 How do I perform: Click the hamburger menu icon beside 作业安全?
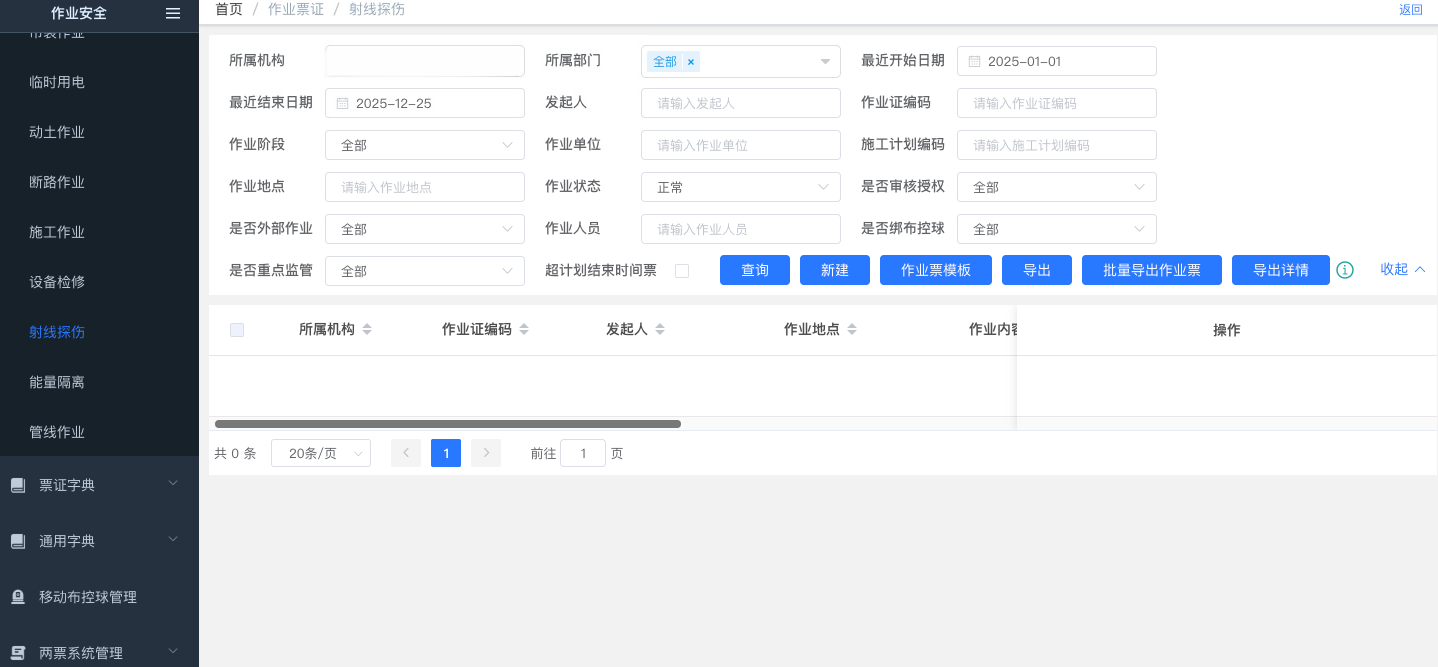pyautogui.click(x=173, y=13)
